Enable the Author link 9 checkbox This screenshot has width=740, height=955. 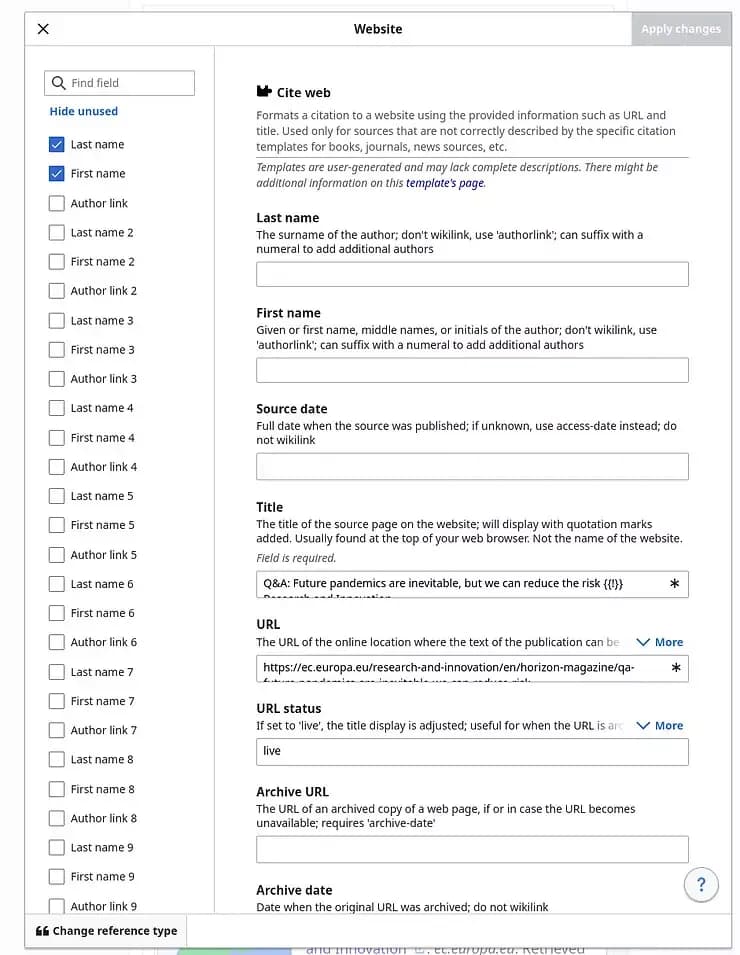pos(57,905)
